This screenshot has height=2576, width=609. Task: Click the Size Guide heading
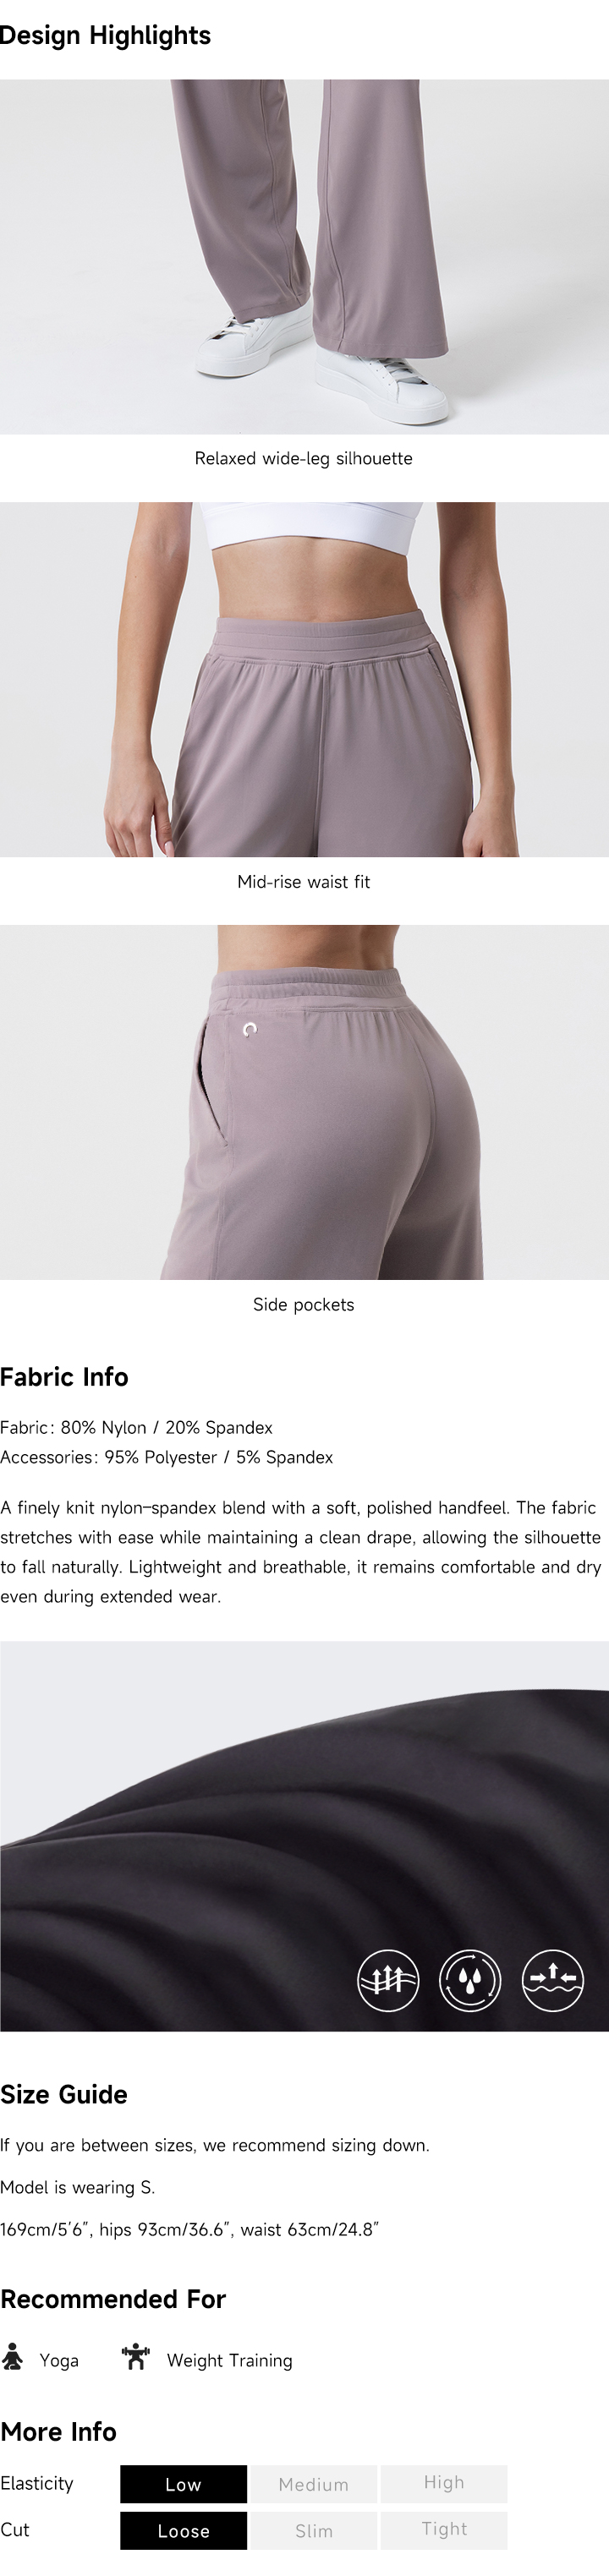(64, 2095)
